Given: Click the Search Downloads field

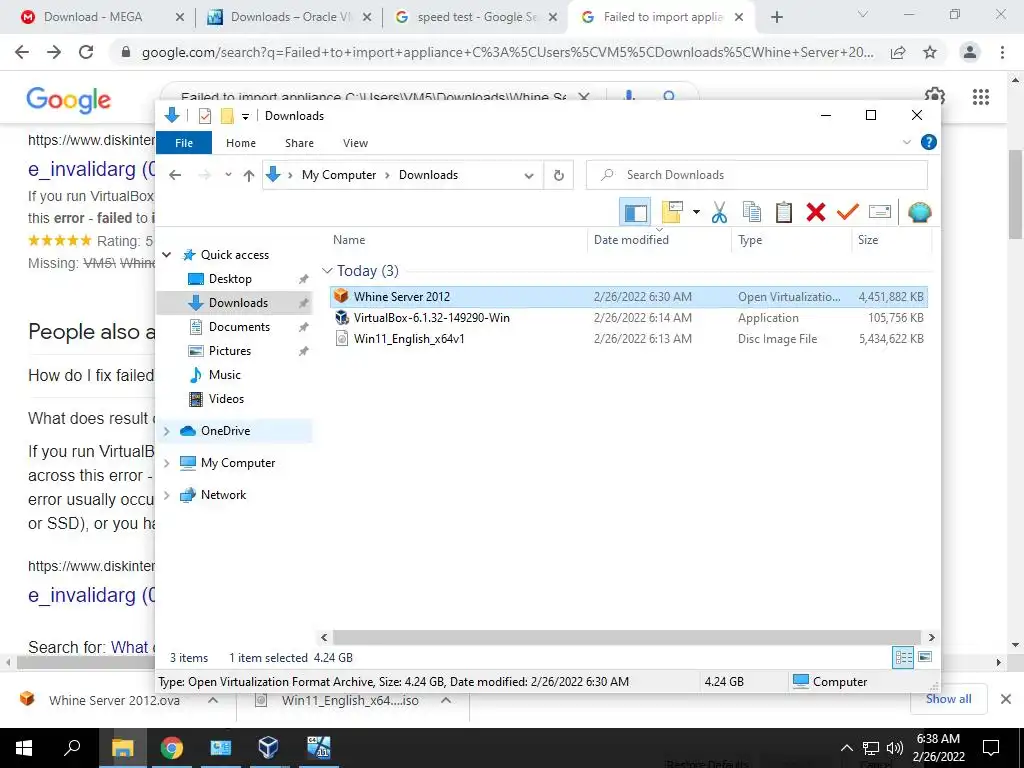Looking at the screenshot, I should click(757, 175).
